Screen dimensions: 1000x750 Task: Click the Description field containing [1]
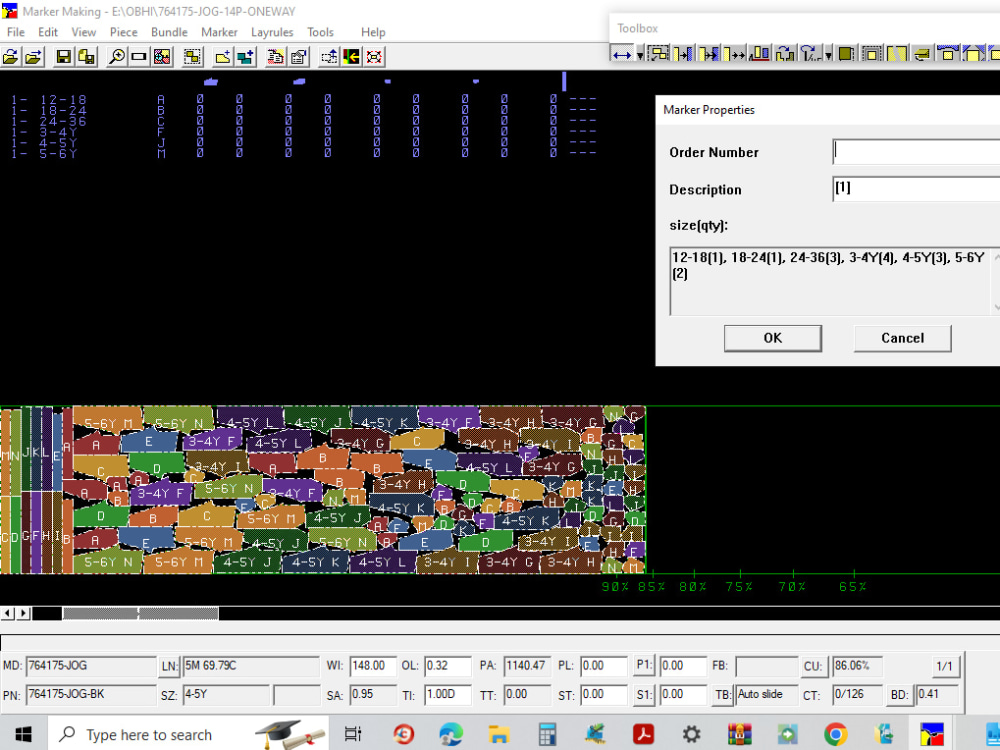916,189
